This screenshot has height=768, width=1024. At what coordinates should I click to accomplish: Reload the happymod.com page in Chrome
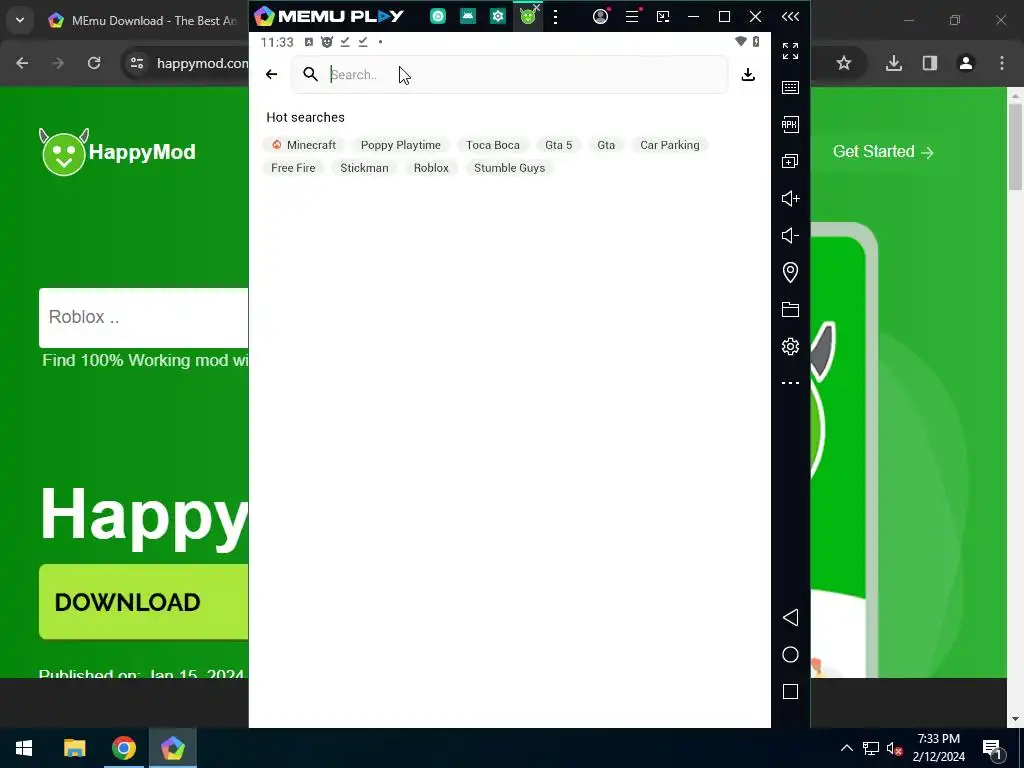pyautogui.click(x=94, y=63)
